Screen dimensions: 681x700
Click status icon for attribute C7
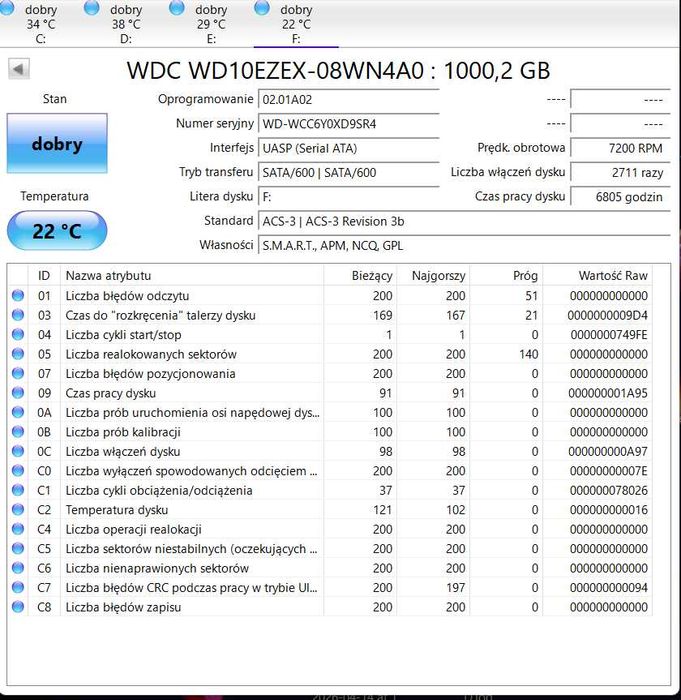click(x=18, y=587)
